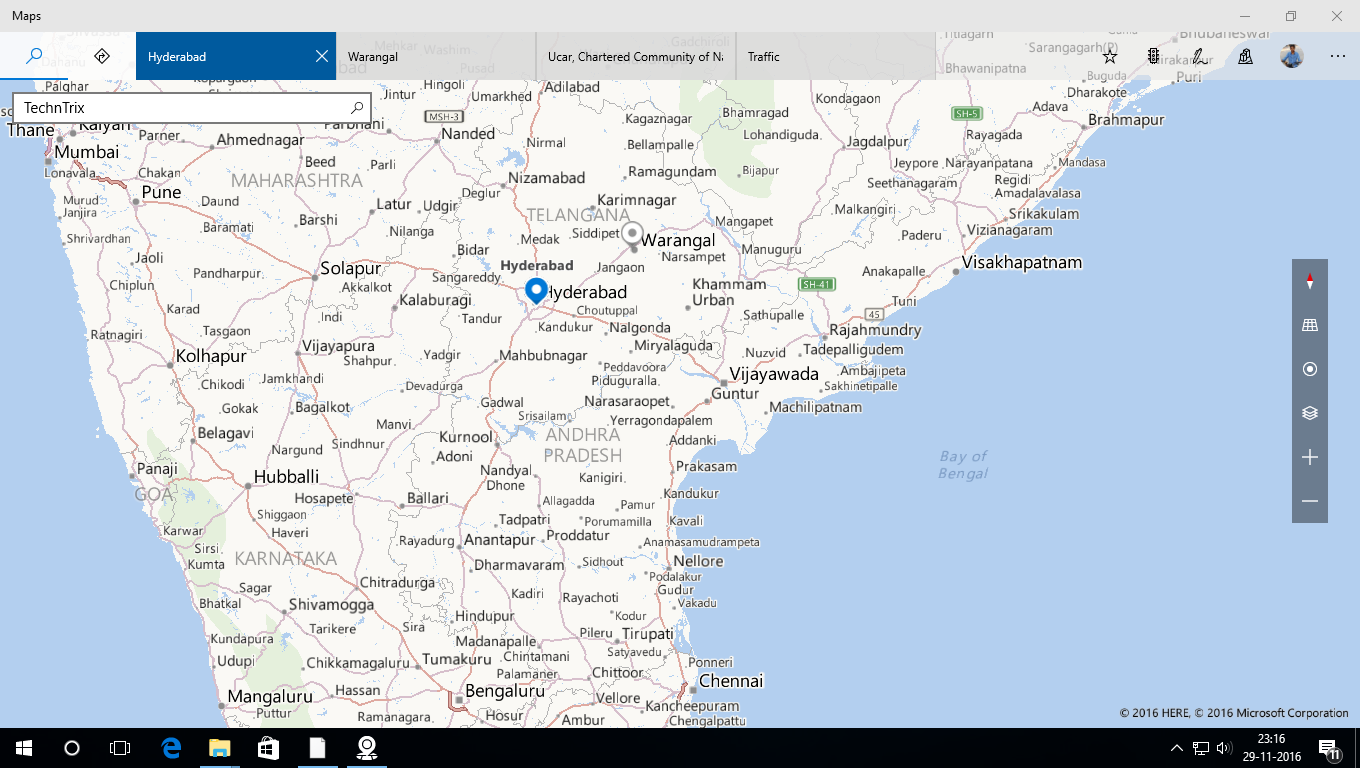
Task: Click the Tirupati city label
Action: point(648,634)
